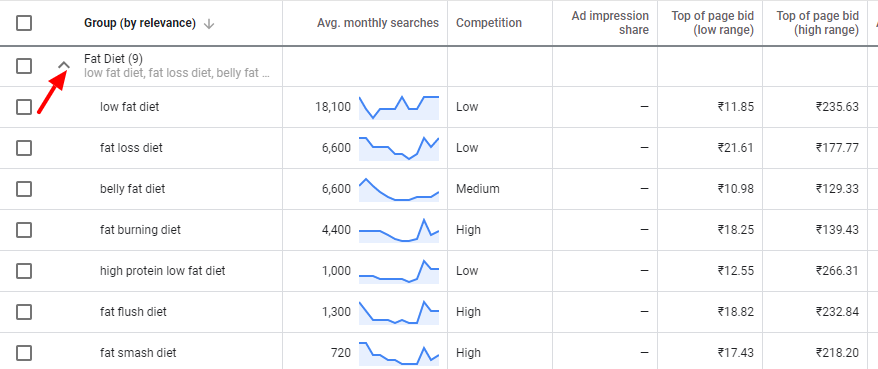Collapse the Fat Diet group chevron

coord(64,66)
